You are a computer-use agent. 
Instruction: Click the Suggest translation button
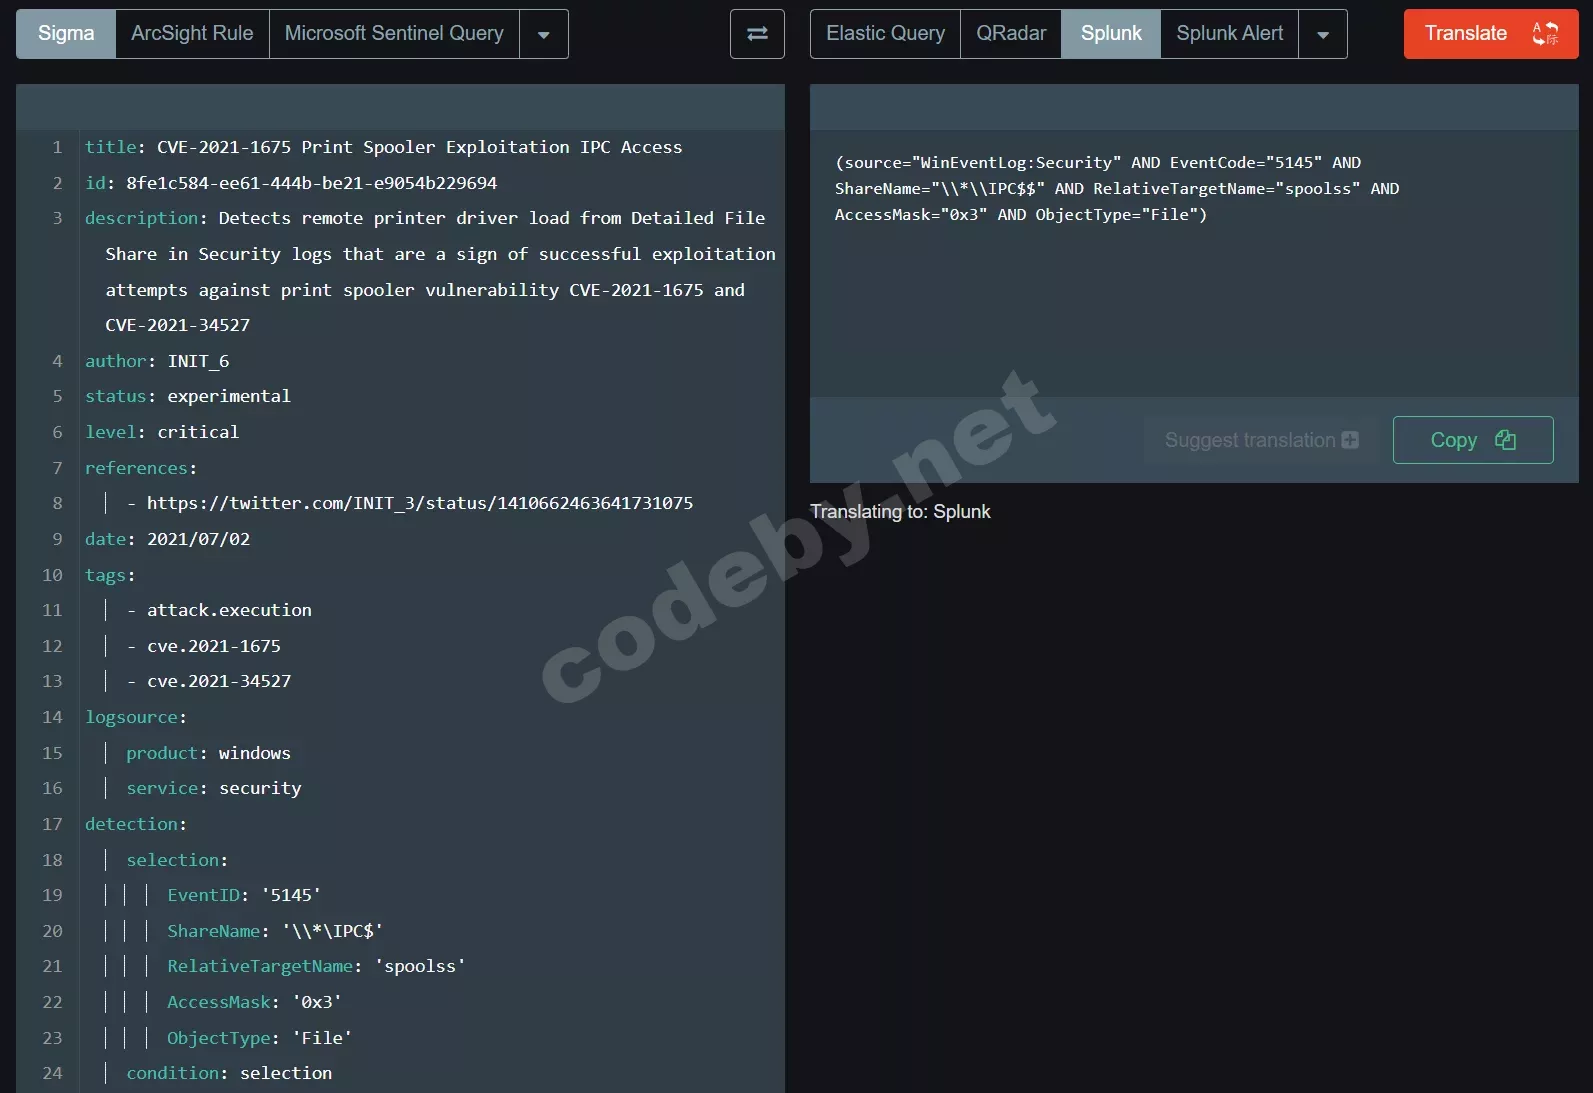click(1261, 440)
